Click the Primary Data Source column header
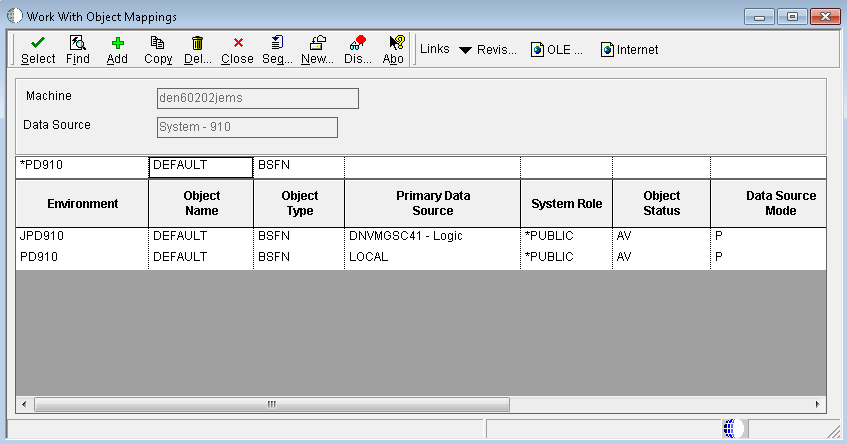This screenshot has height=444, width=847. tap(433, 204)
